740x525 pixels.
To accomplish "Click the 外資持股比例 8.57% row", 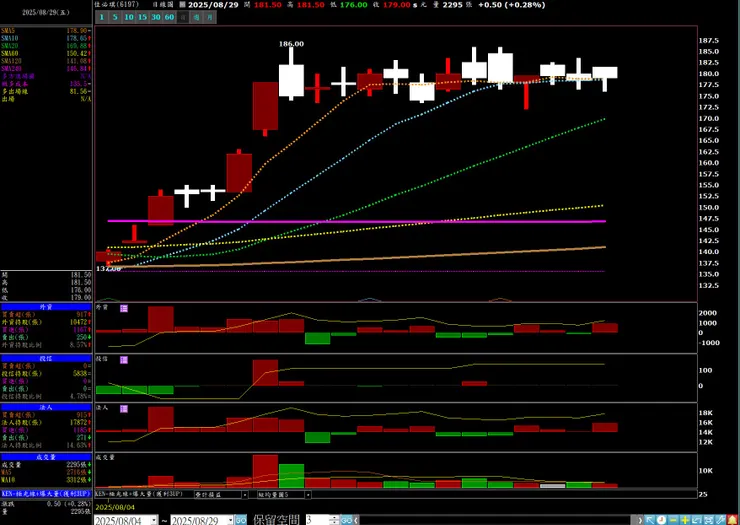I will [x=46, y=345].
